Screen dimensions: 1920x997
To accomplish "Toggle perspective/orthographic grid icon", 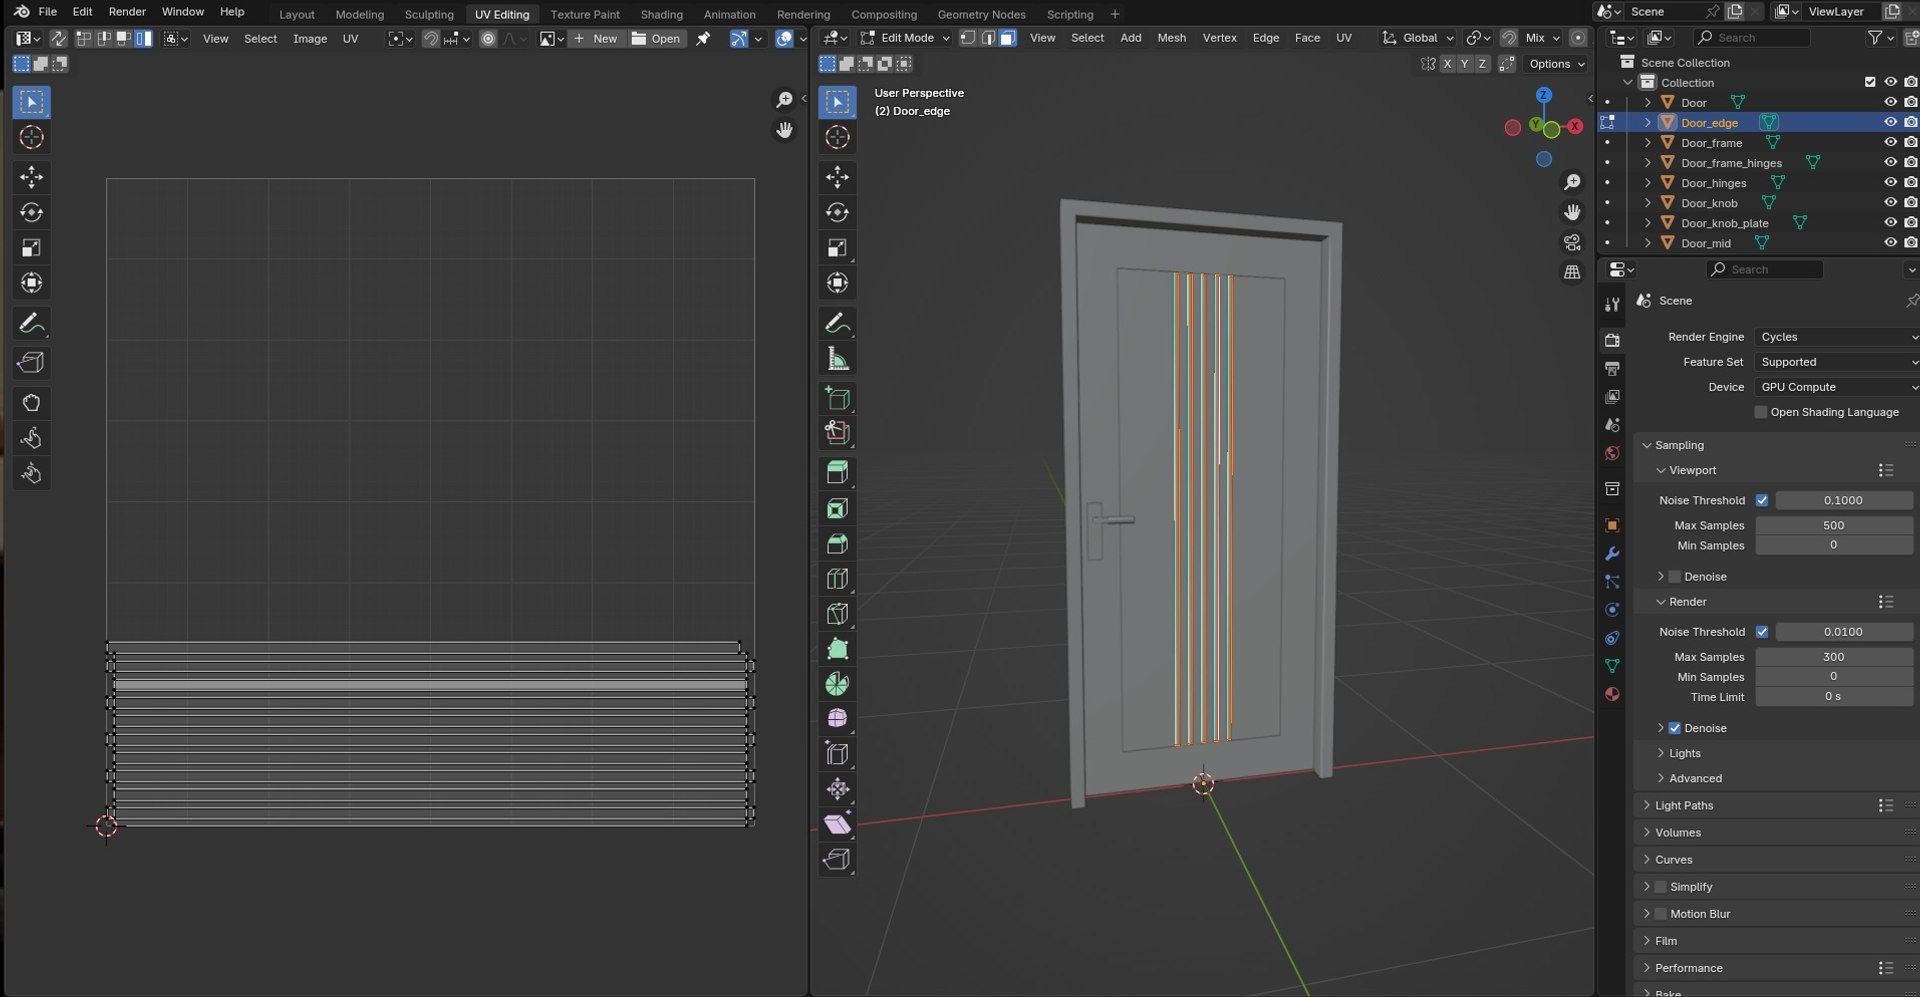I will click(x=1572, y=272).
